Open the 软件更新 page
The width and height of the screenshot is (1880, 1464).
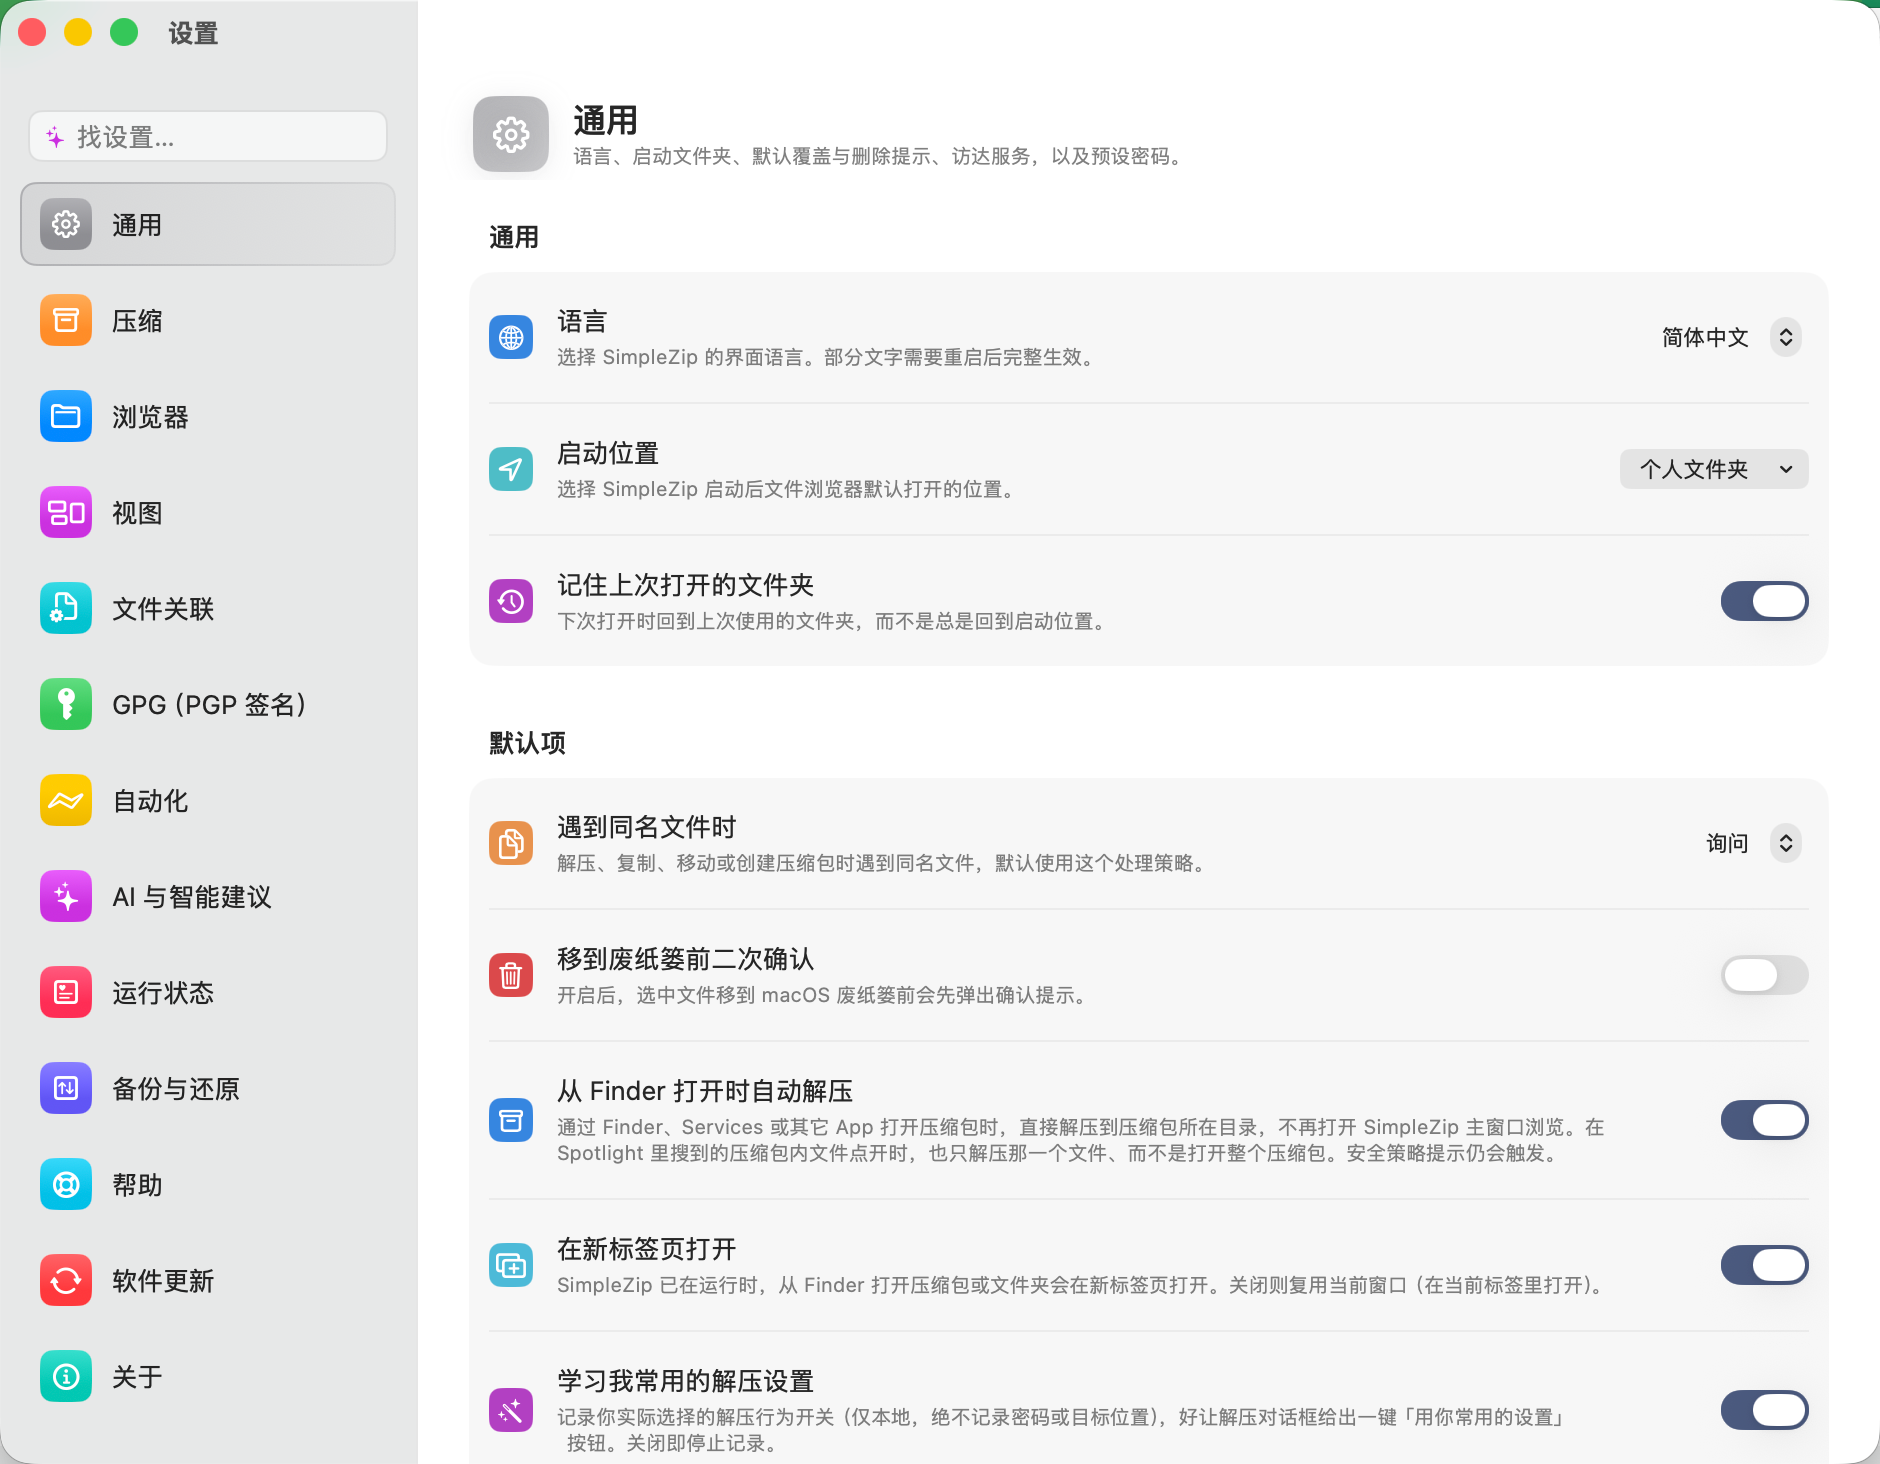(208, 1280)
